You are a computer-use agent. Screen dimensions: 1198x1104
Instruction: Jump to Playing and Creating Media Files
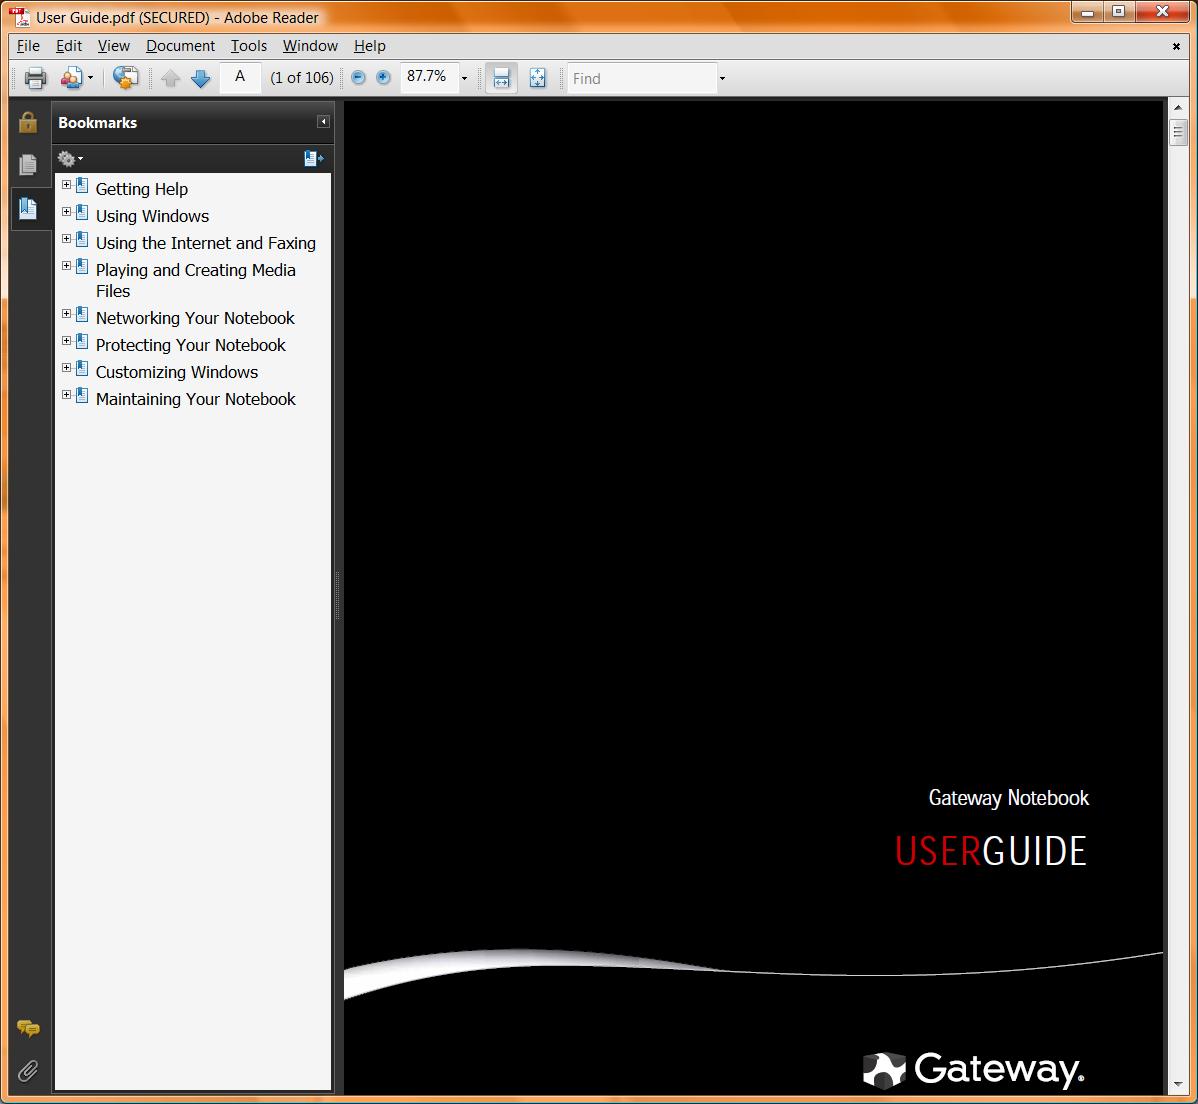(196, 280)
